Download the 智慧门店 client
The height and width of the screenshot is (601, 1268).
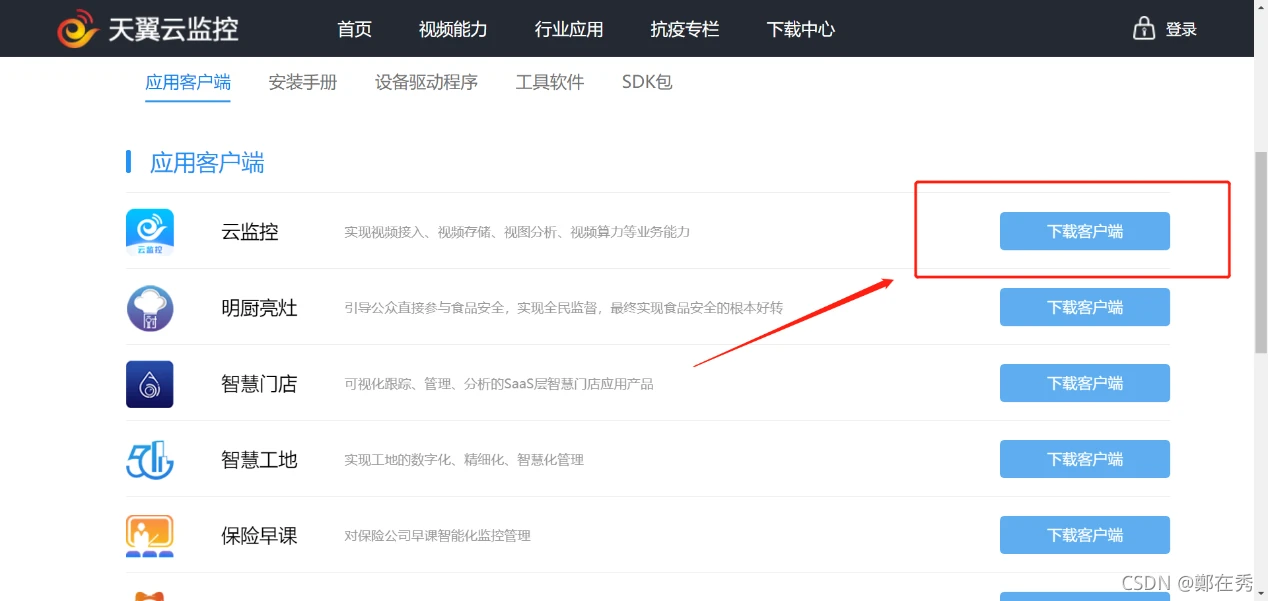coord(1085,383)
